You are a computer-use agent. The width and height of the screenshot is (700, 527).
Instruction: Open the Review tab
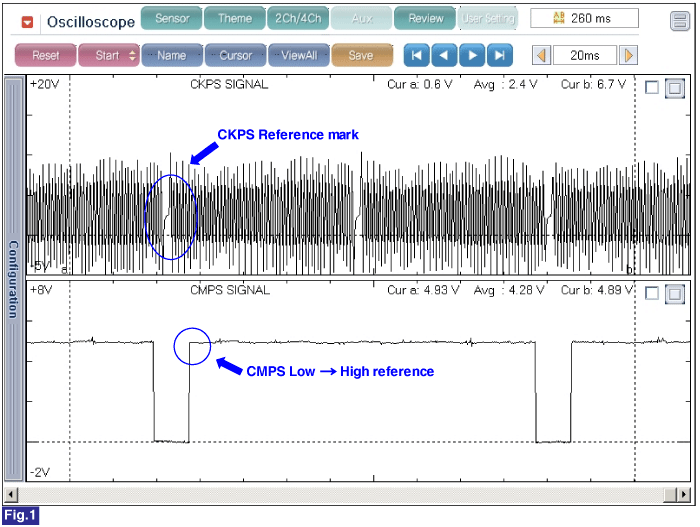point(425,18)
